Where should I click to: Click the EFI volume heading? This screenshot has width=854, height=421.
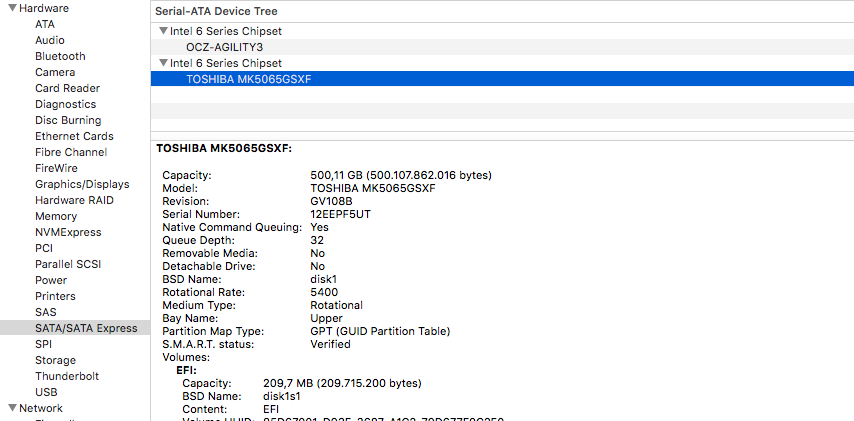pos(186,370)
